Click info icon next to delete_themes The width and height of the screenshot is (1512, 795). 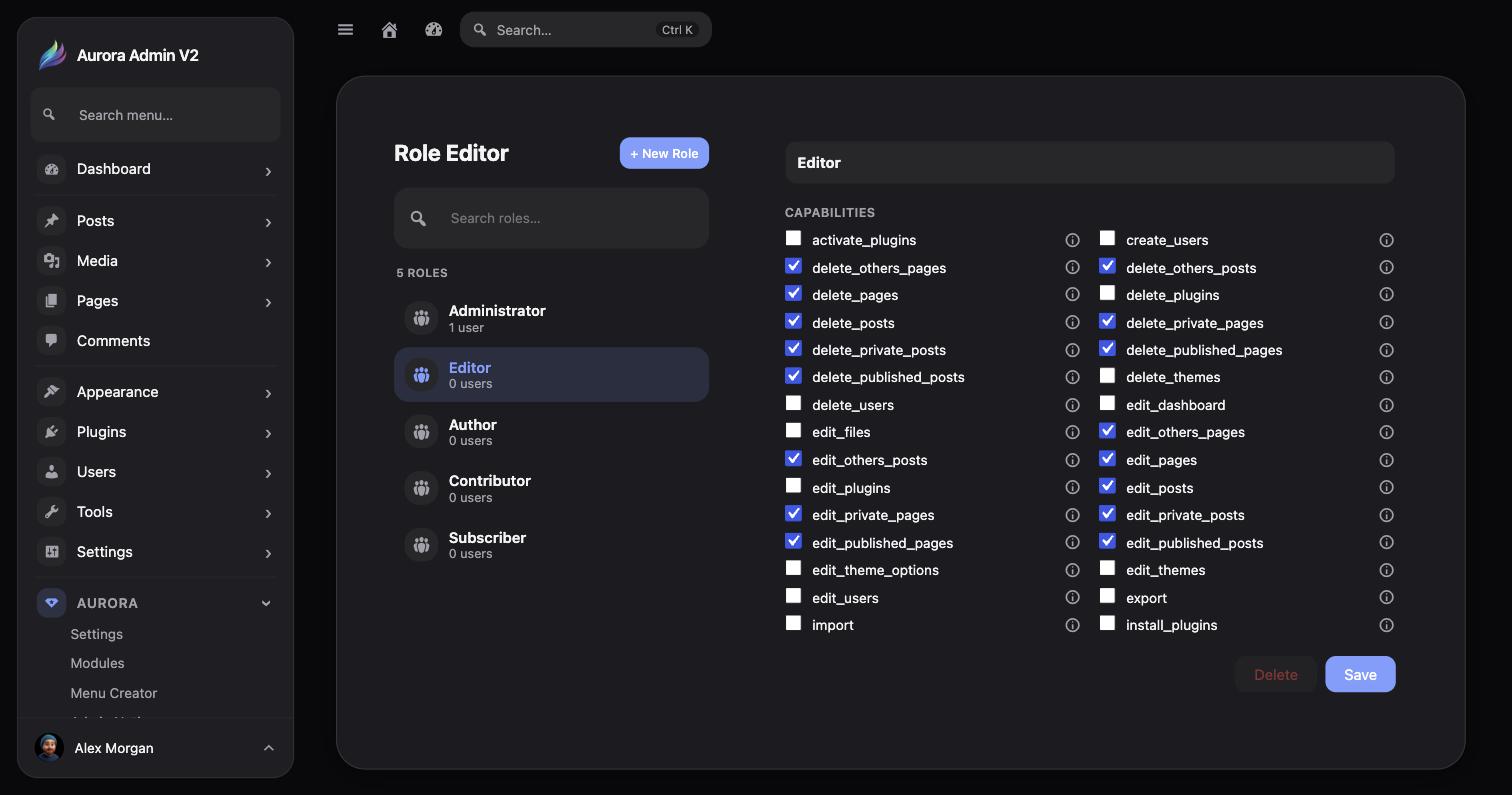pyautogui.click(x=1386, y=377)
